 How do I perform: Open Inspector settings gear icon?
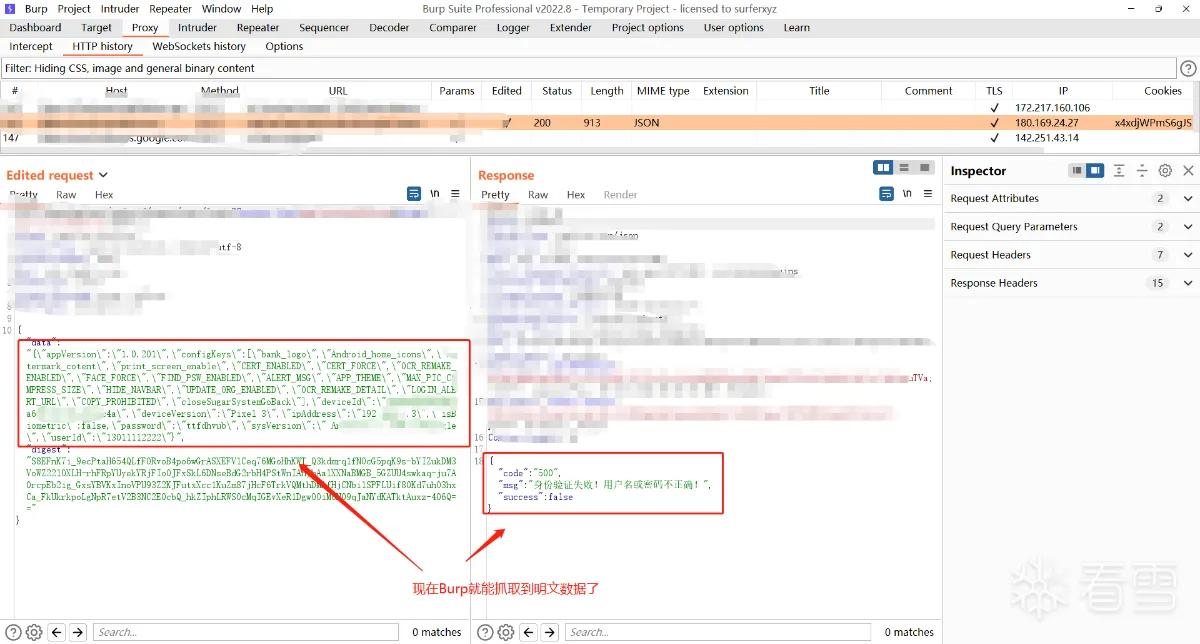pyautogui.click(x=1165, y=171)
